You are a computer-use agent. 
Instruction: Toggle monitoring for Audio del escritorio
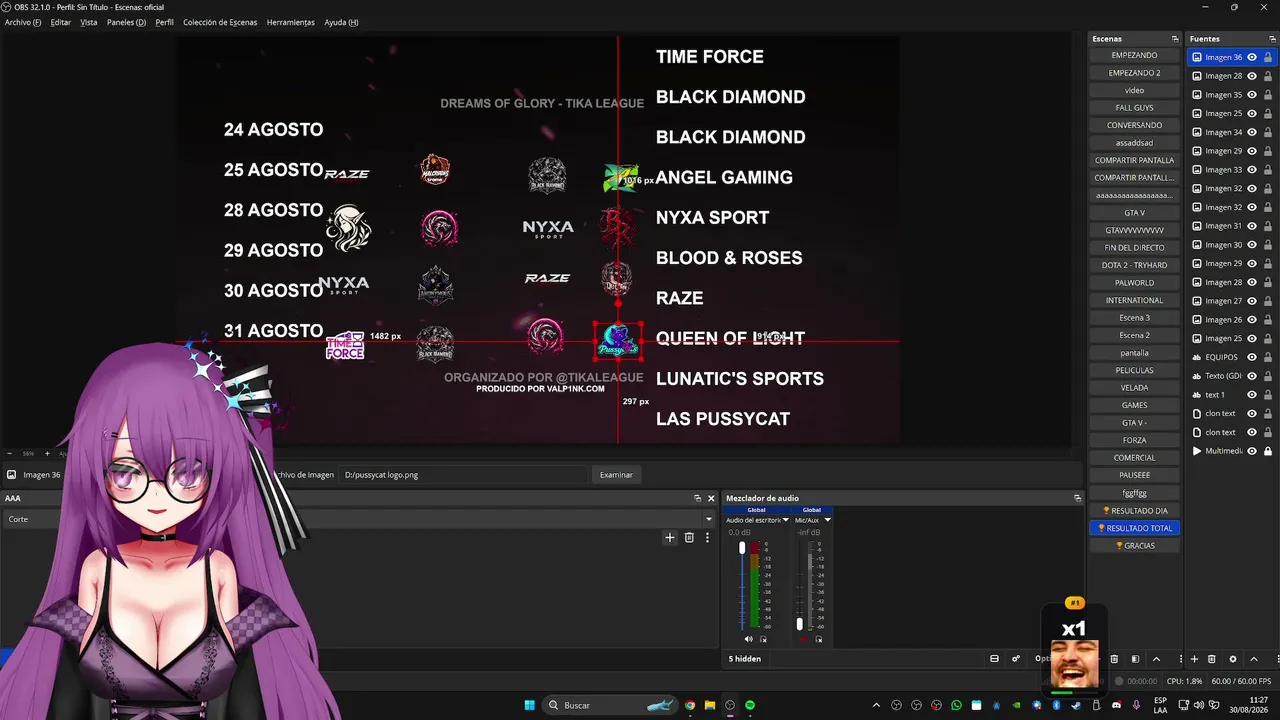(763, 639)
